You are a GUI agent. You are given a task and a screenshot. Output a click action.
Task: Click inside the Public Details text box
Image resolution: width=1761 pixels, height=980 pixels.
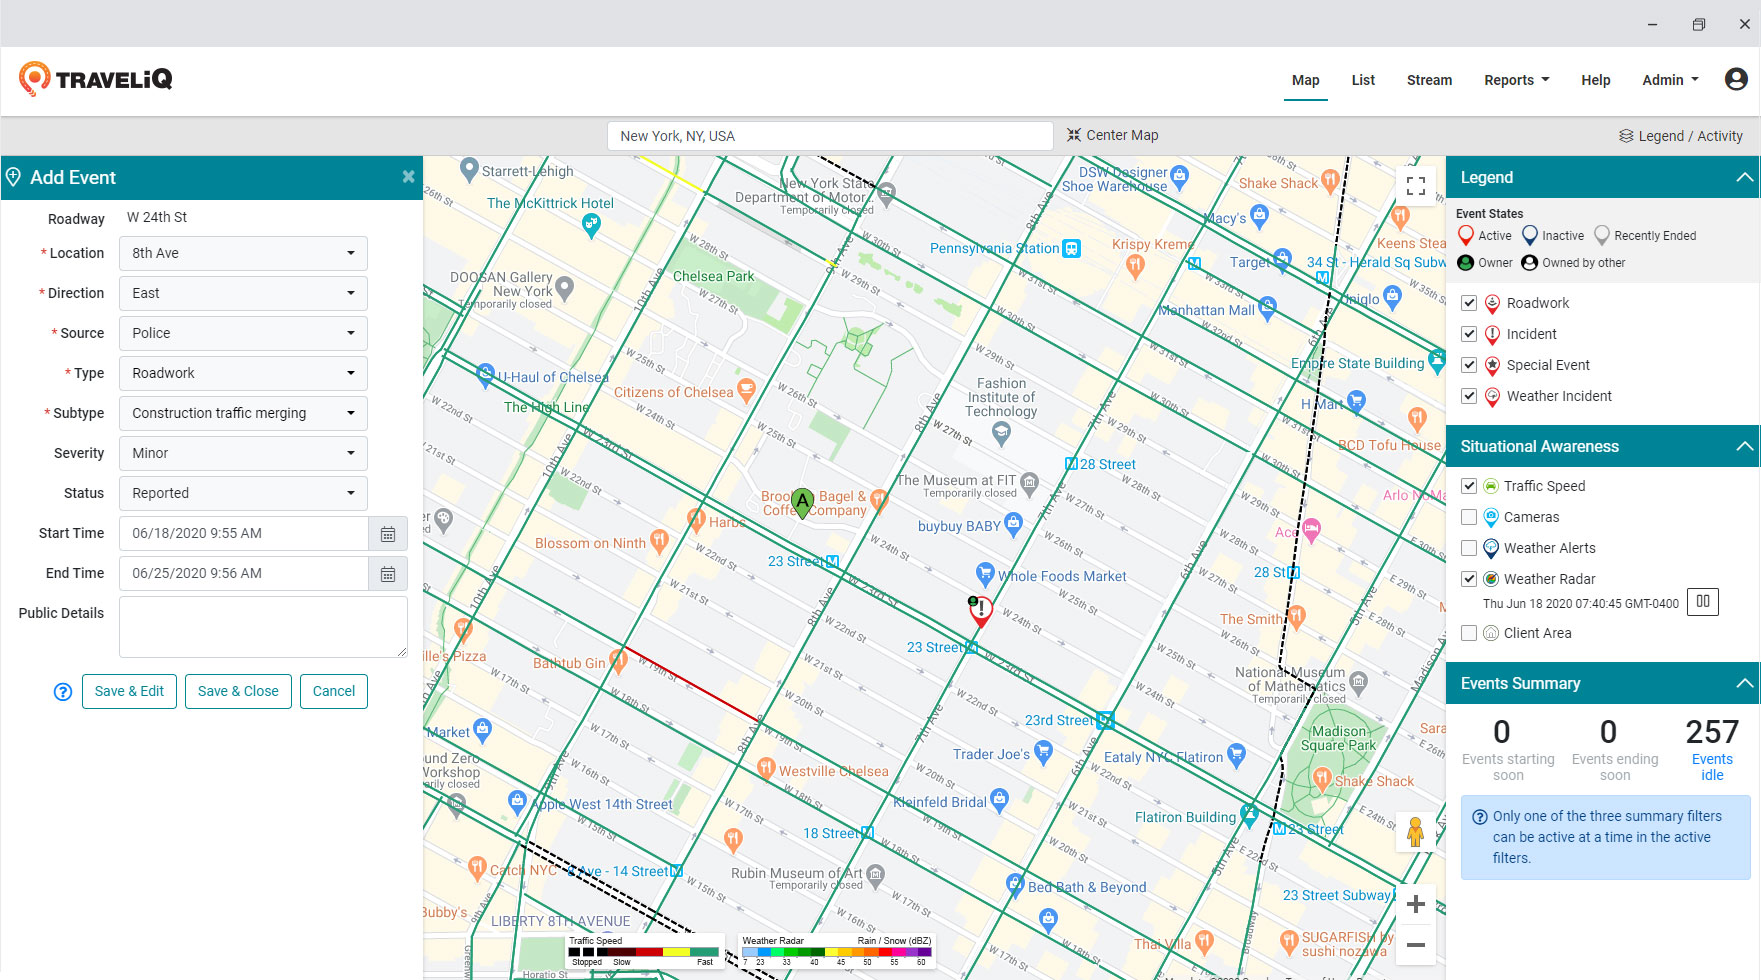click(x=262, y=626)
